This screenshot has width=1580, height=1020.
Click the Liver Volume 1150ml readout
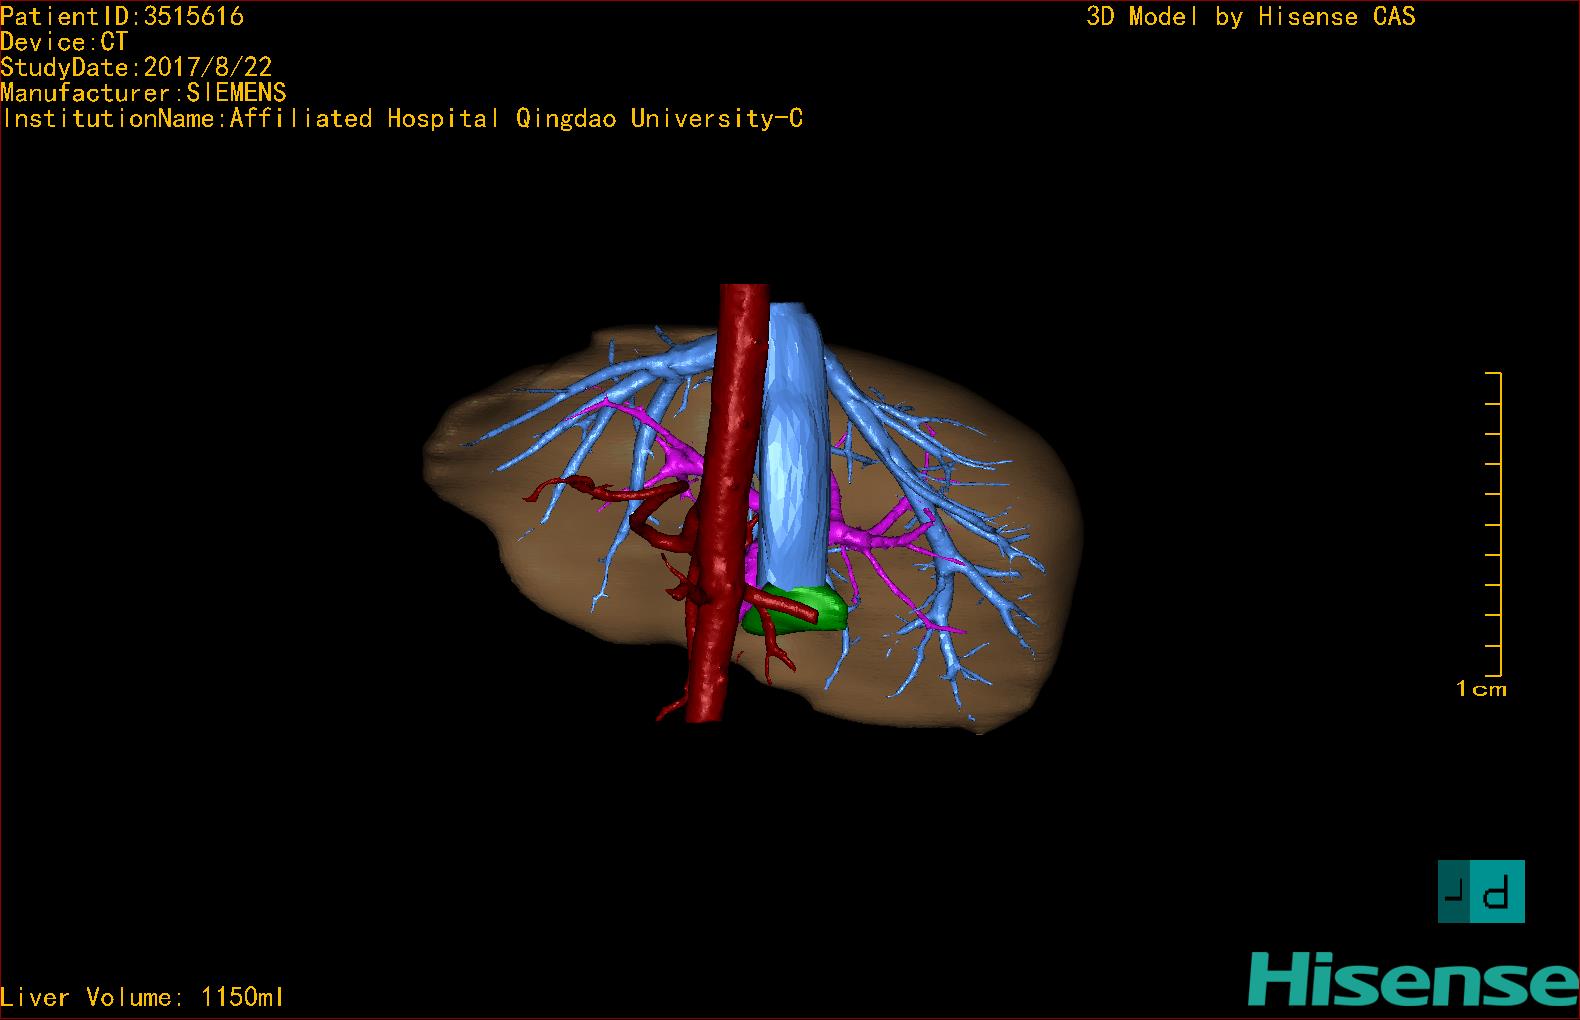tap(142, 997)
